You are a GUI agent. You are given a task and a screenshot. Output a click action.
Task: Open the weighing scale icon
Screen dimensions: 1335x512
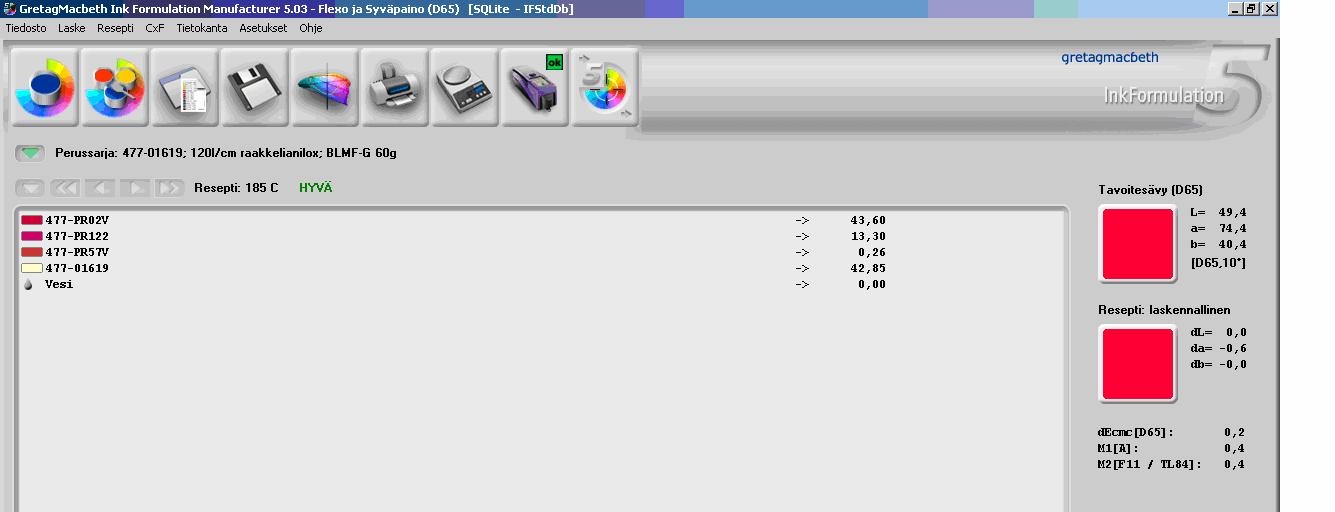[x=465, y=88]
